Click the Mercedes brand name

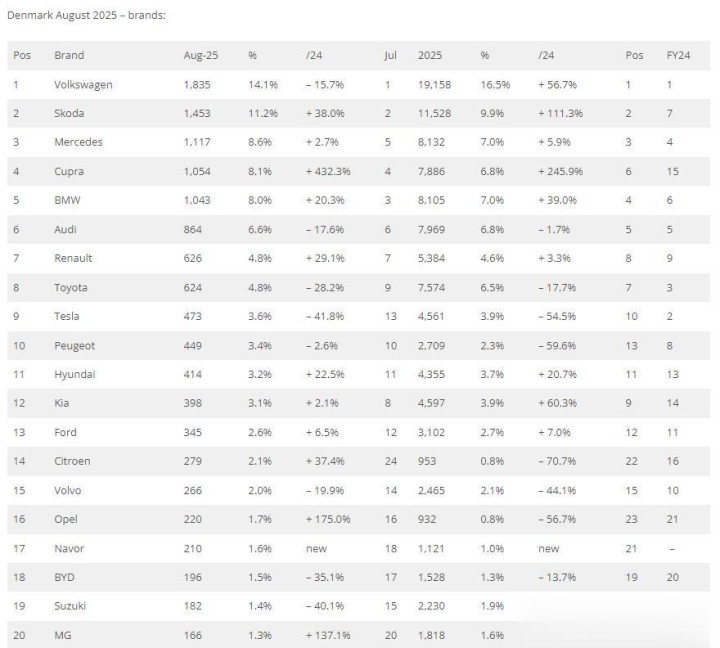[x=78, y=142]
